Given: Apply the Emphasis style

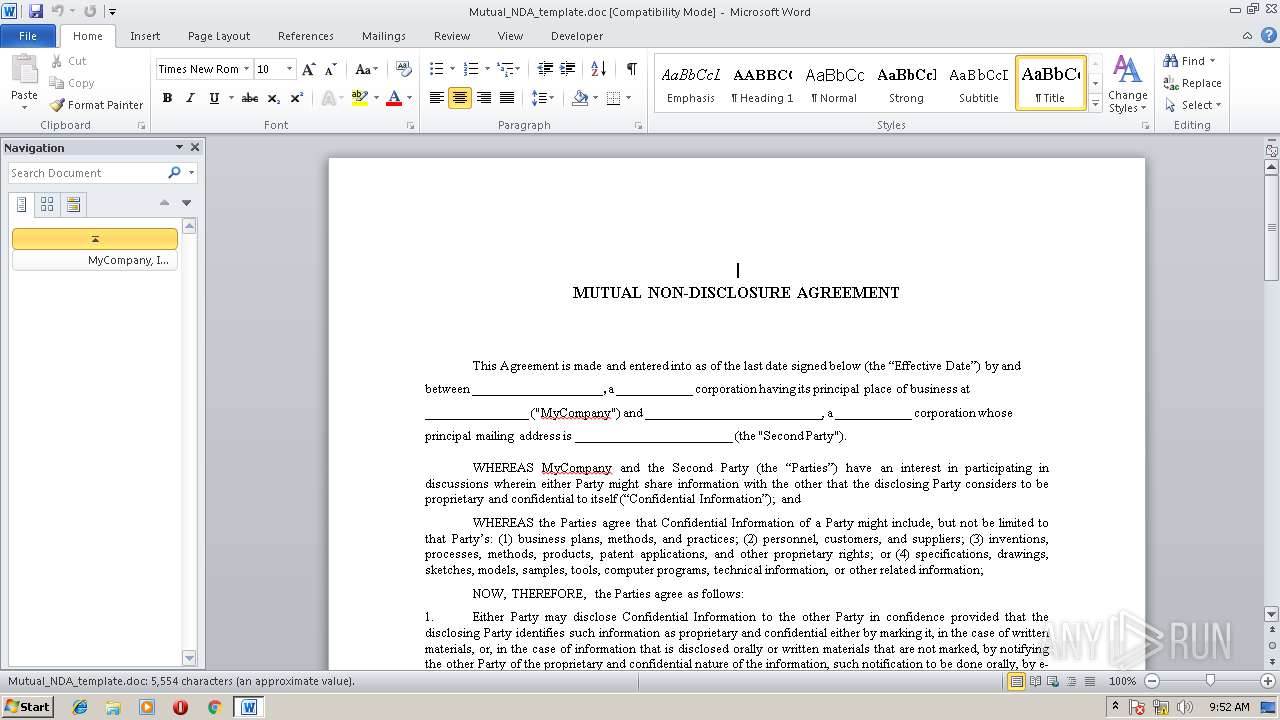Looking at the screenshot, I should pyautogui.click(x=691, y=83).
